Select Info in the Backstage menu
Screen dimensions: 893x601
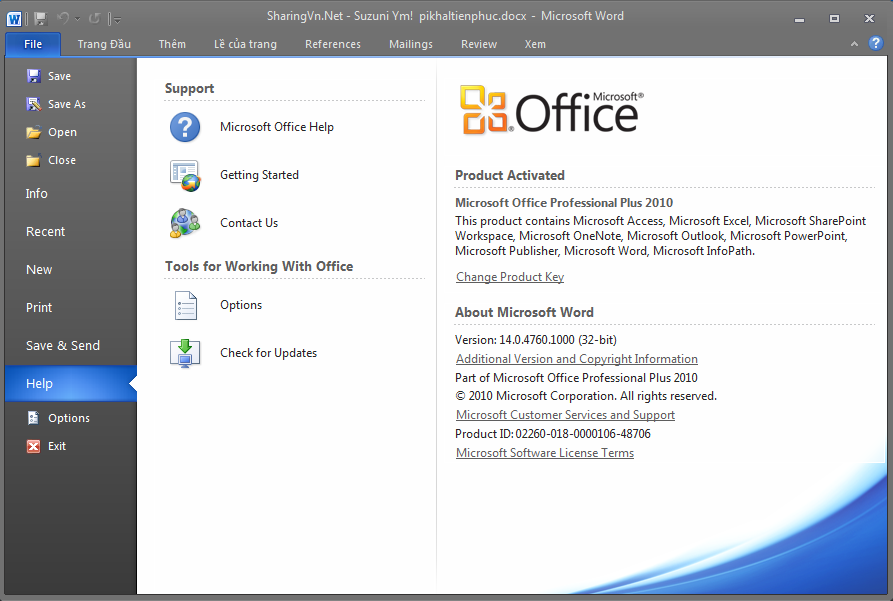point(71,194)
